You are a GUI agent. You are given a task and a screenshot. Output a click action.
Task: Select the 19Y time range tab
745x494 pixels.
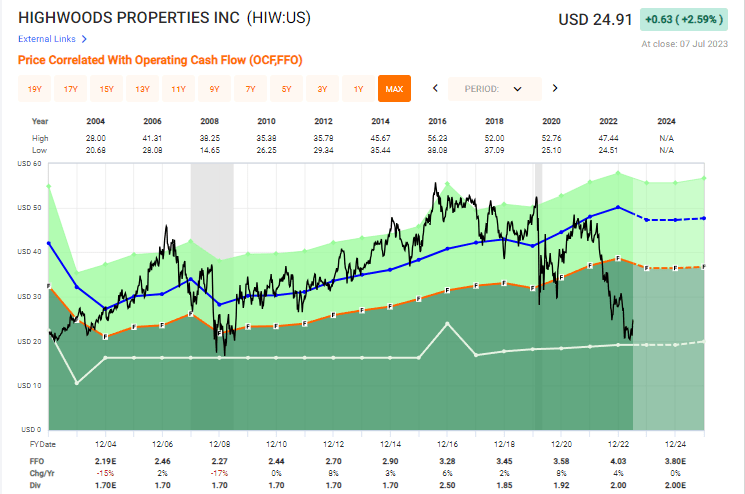(x=35, y=89)
